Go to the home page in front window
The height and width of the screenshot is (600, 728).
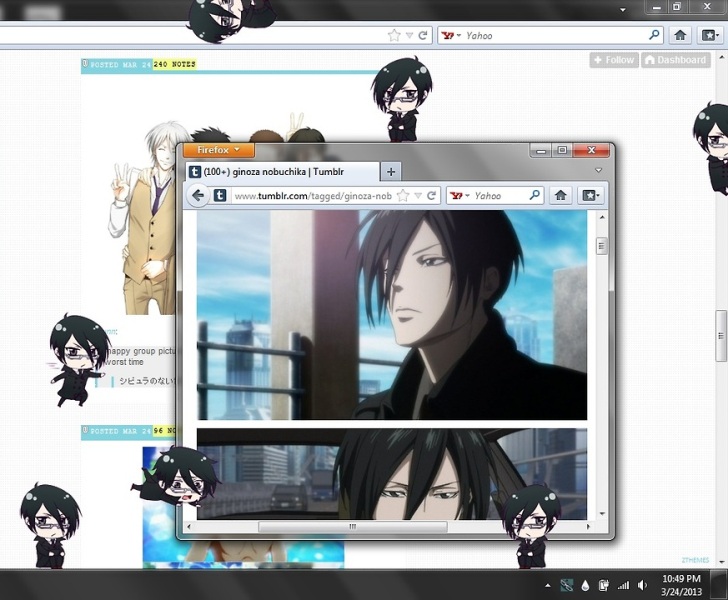560,196
